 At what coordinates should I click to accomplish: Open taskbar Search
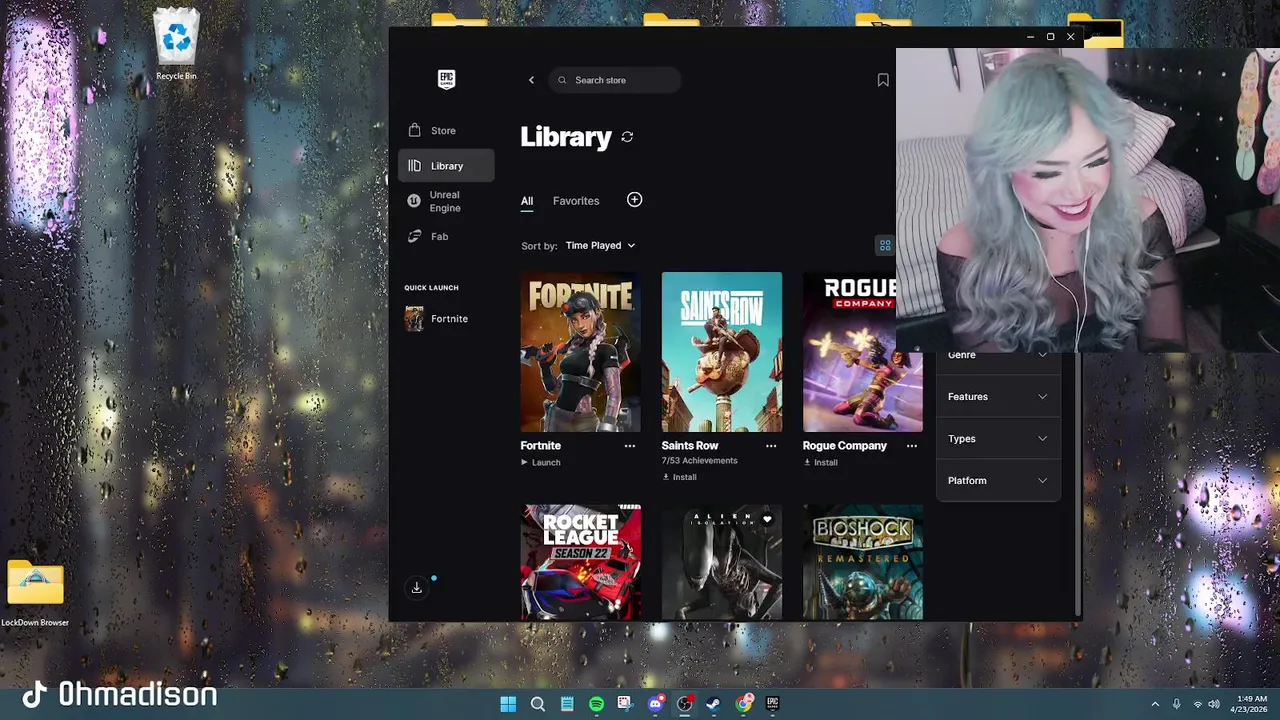[x=538, y=704]
